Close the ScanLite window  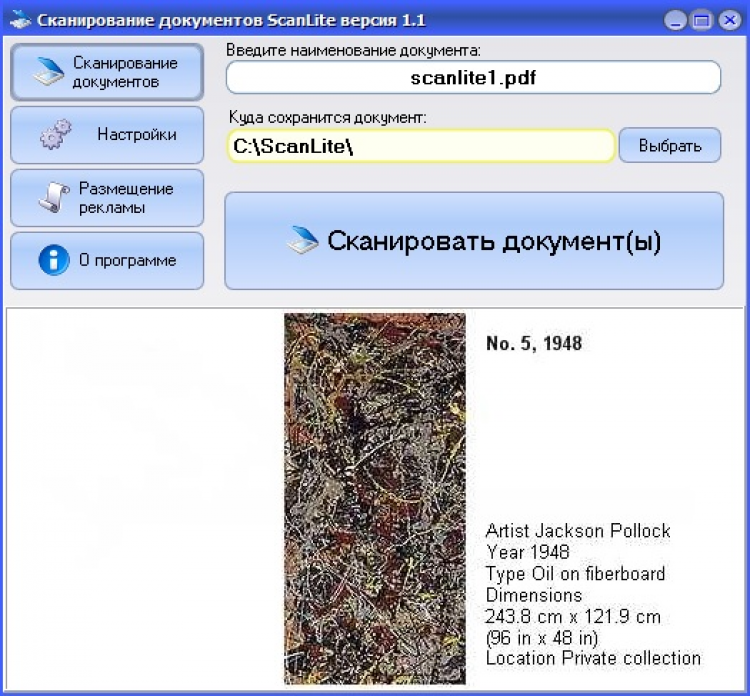pyautogui.click(x=727, y=20)
